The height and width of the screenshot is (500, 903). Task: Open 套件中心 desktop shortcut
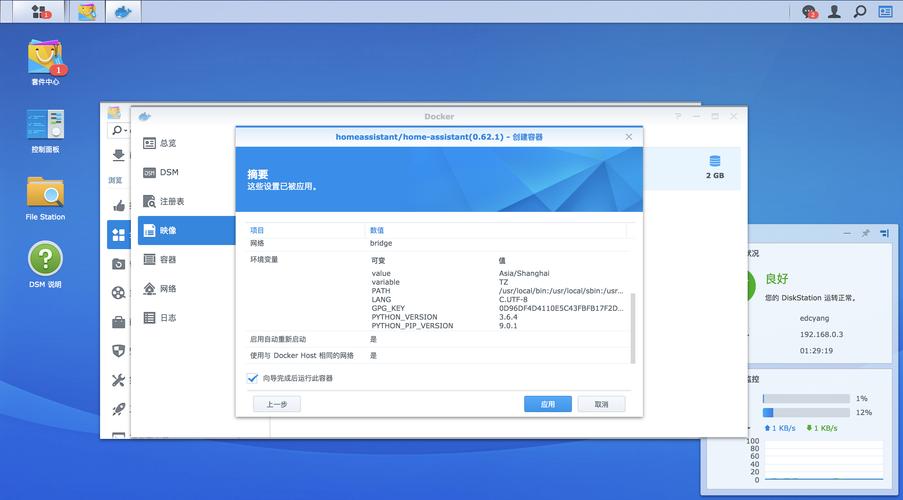pyautogui.click(x=45, y=62)
